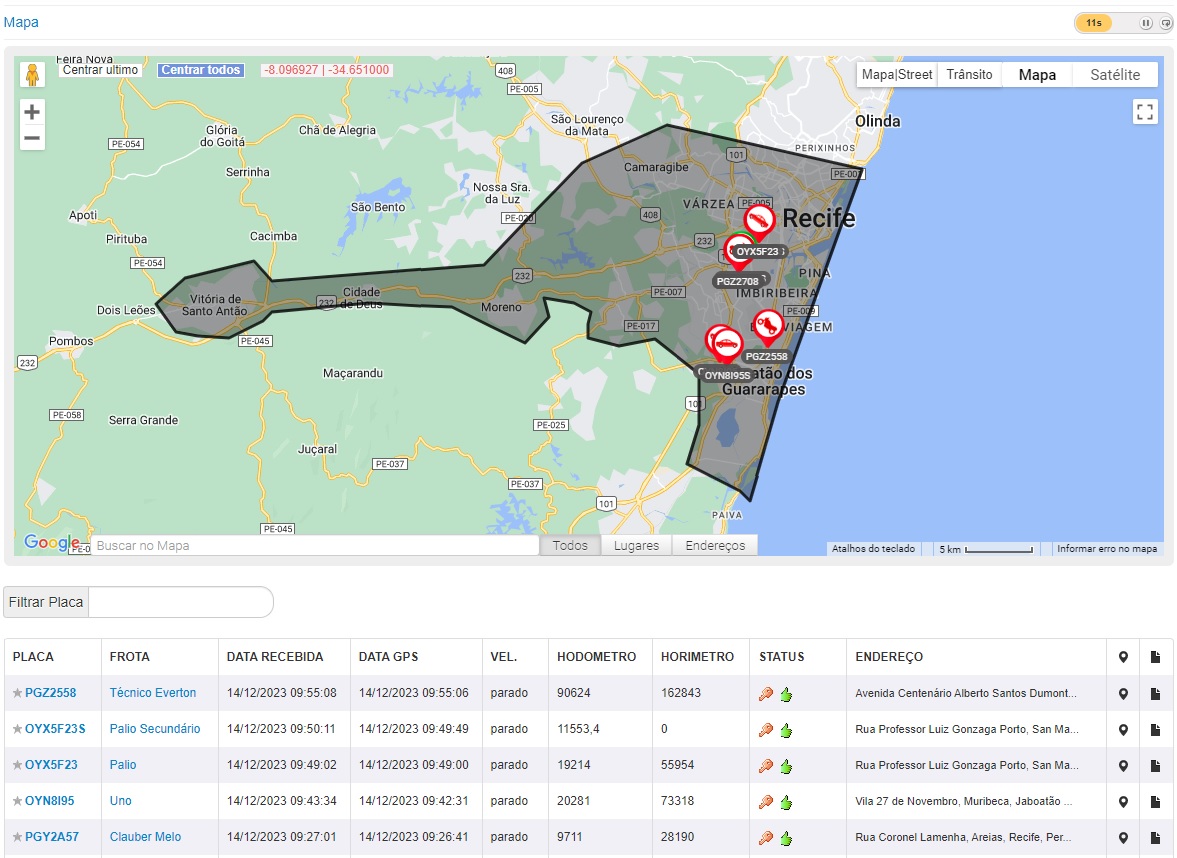Click the address Avenida Centenário Alberto Santos Dumont
1177x858 pixels.
(965, 694)
